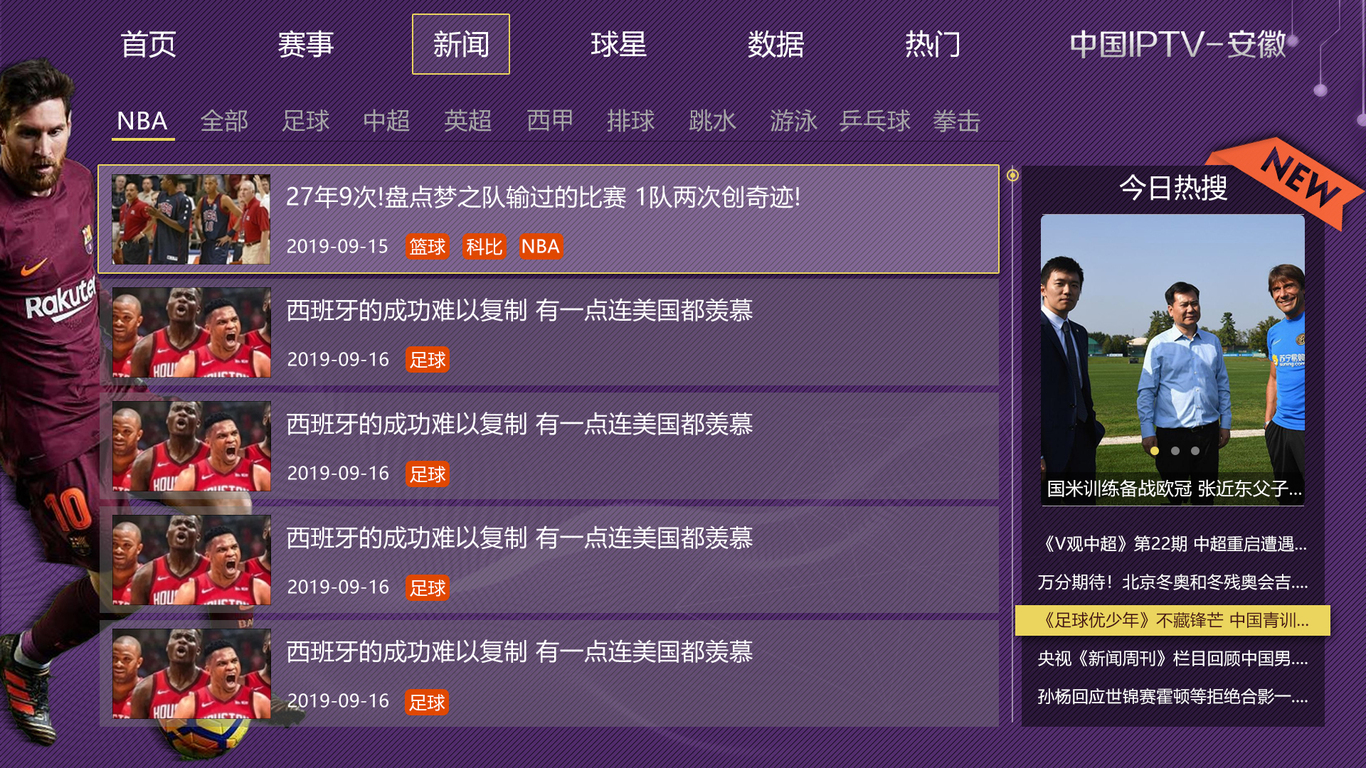Viewport: 1366px width, 768px height.
Task: Filter news by 乒乓球
Action: [x=876, y=121]
